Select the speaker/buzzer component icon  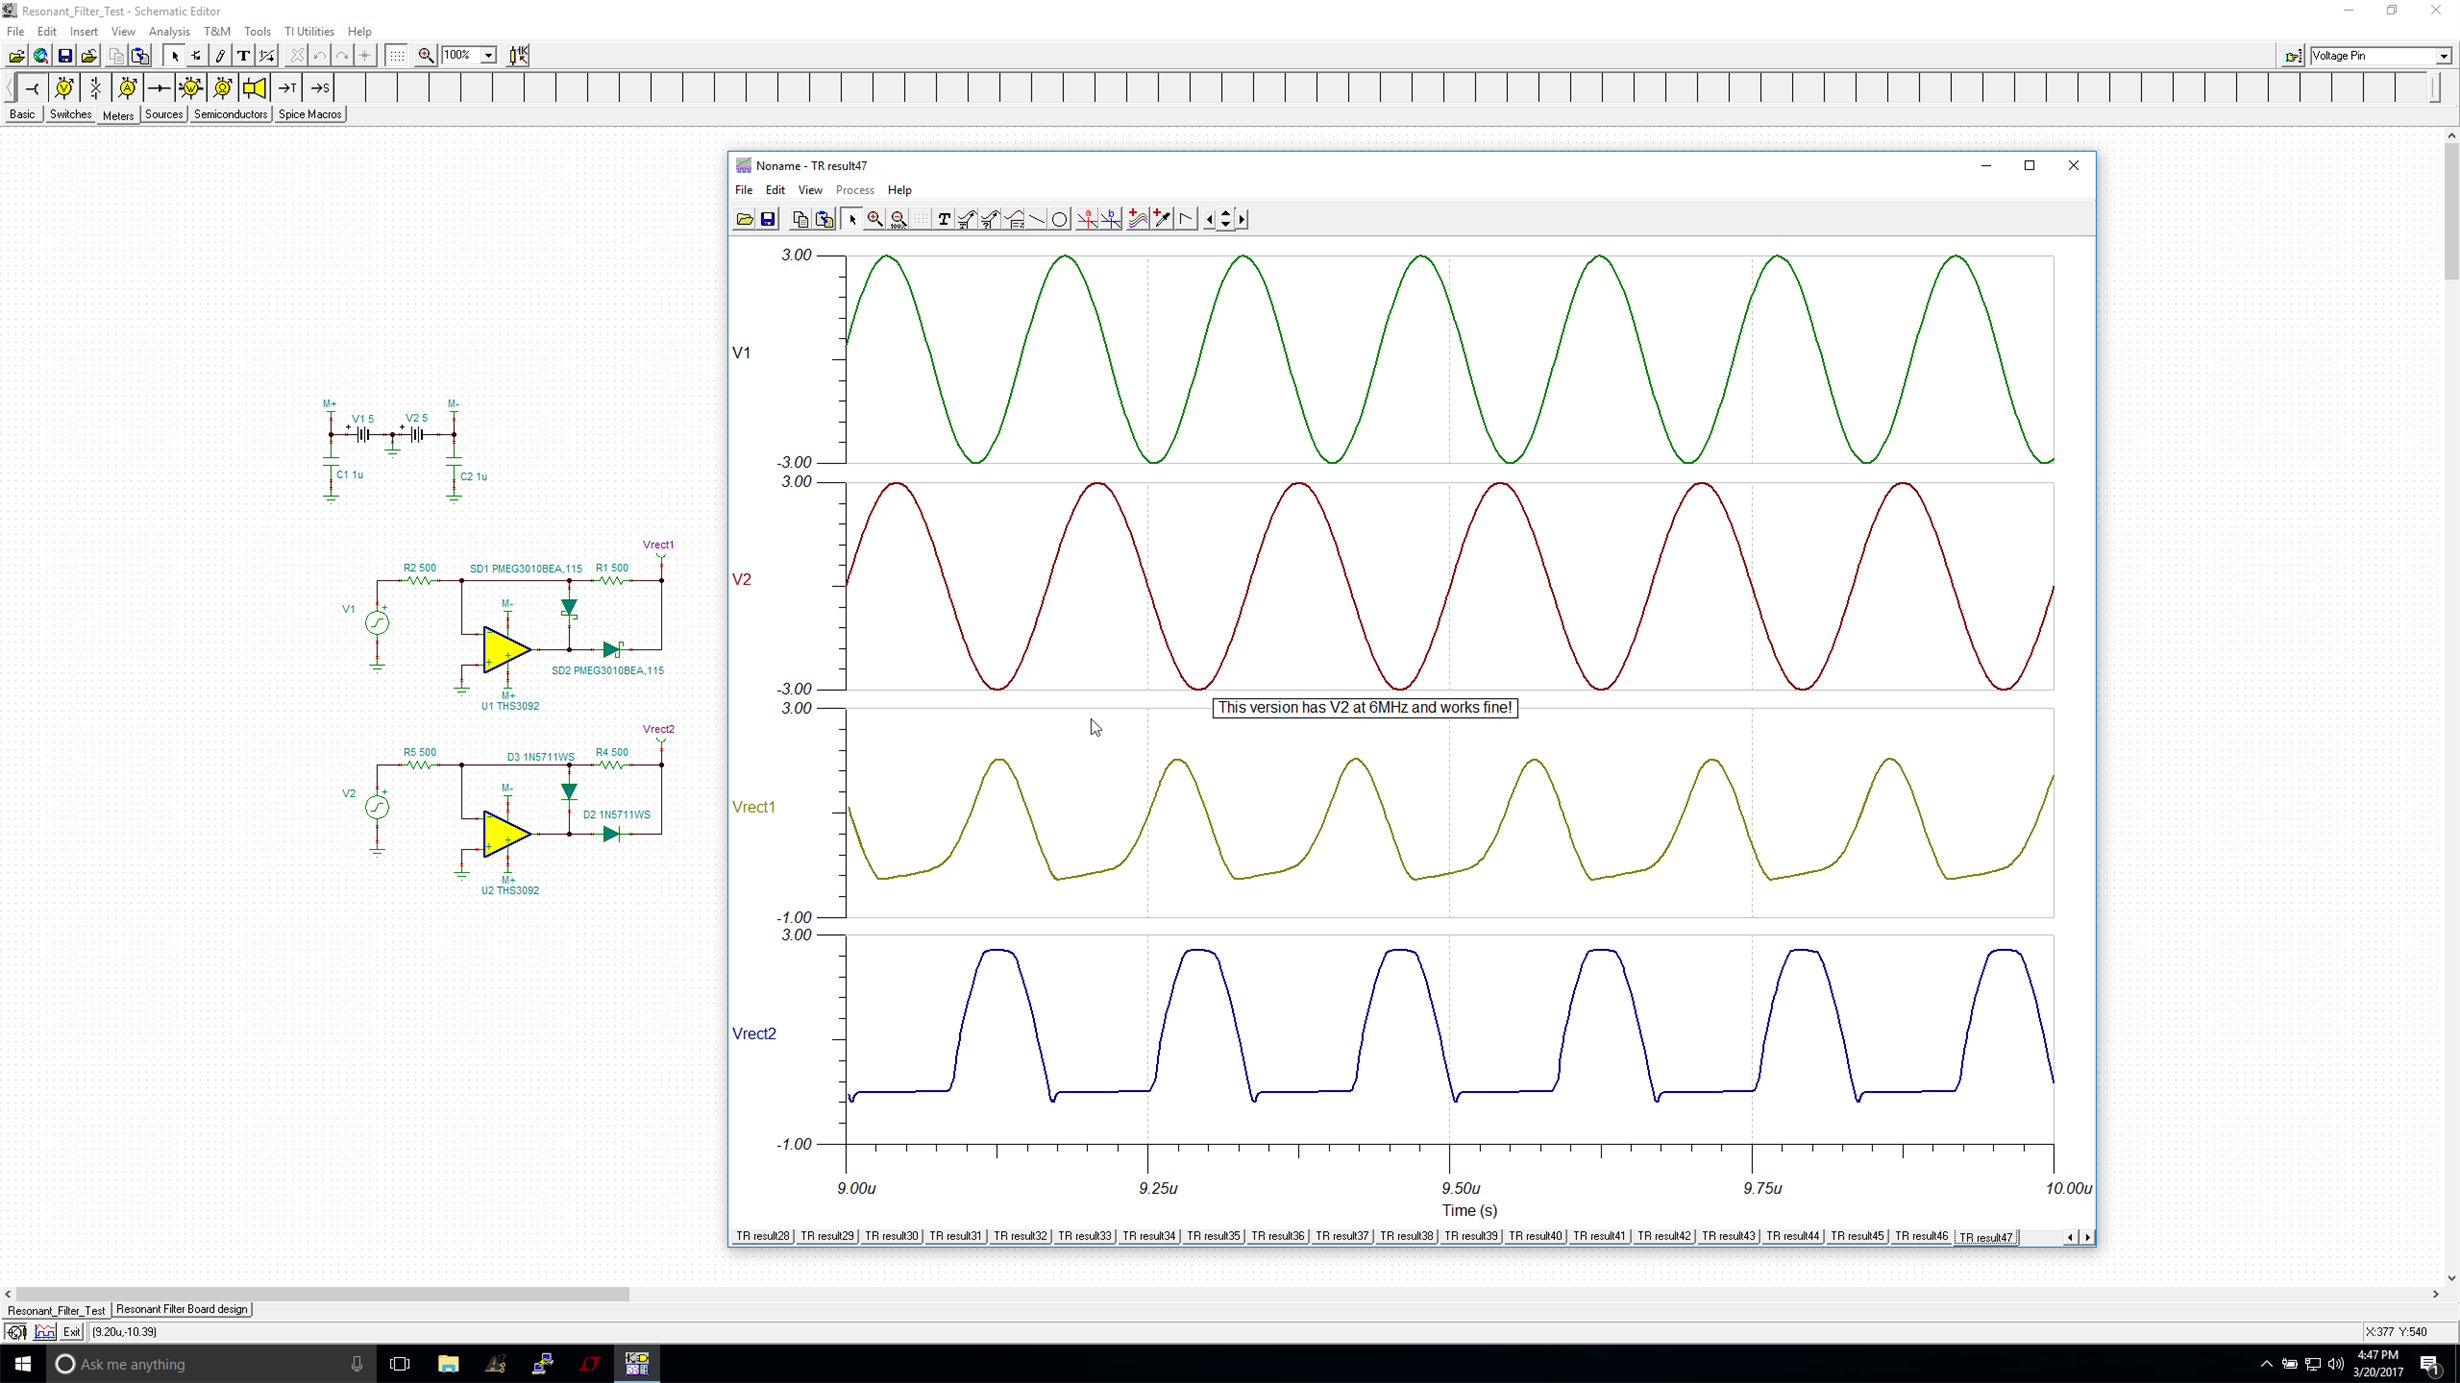pyautogui.click(x=255, y=88)
